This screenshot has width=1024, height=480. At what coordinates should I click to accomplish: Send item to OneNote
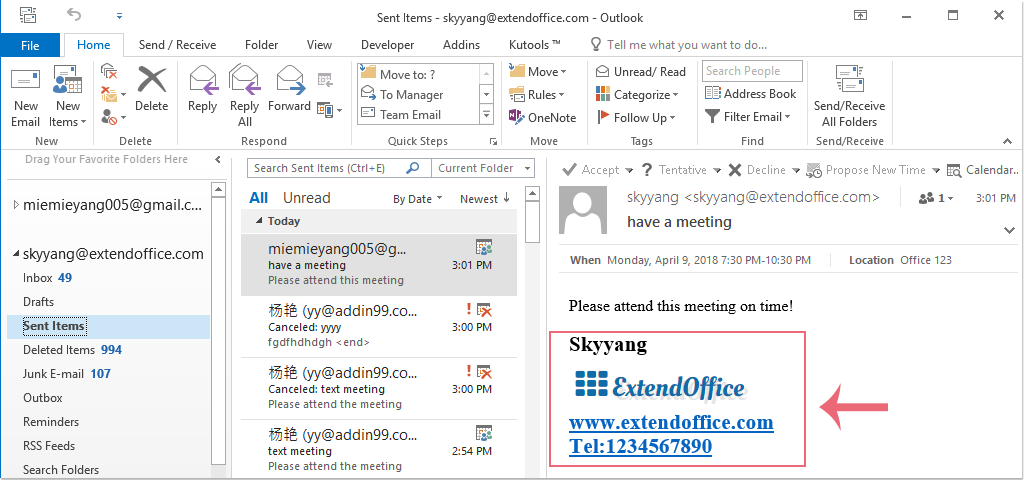coord(543,118)
